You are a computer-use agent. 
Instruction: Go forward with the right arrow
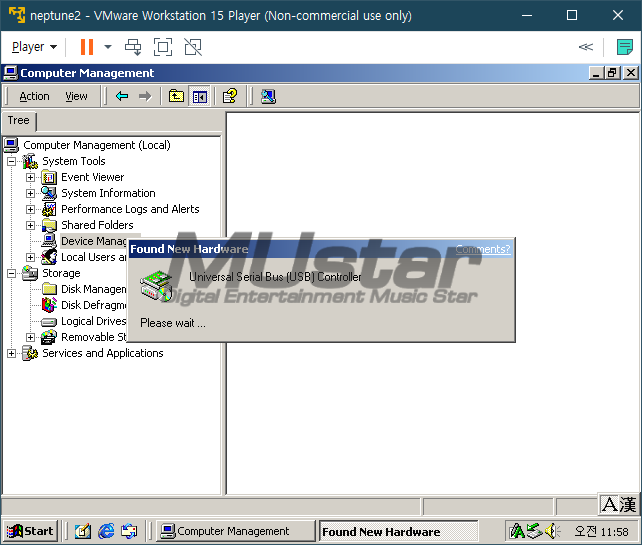pos(145,96)
